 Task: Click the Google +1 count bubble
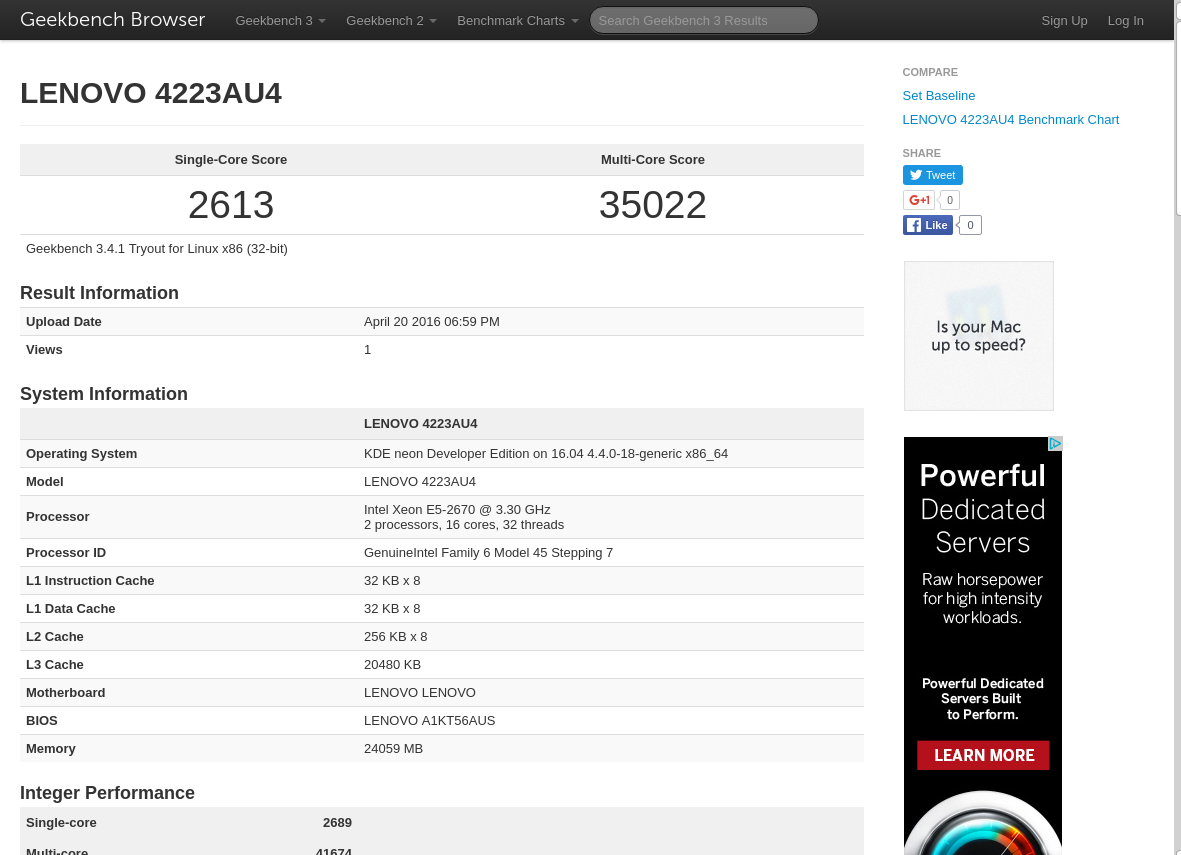950,200
